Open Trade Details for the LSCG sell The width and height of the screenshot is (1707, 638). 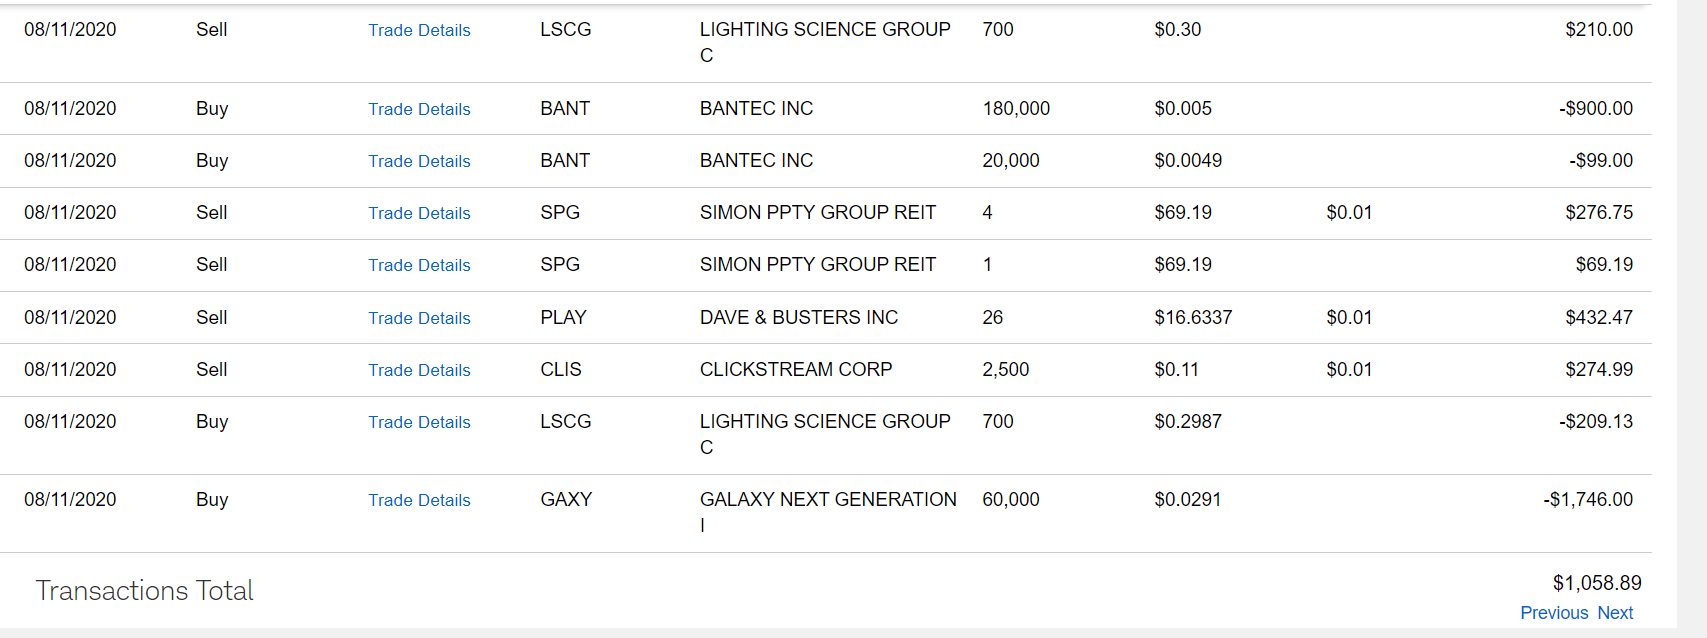[x=419, y=31]
